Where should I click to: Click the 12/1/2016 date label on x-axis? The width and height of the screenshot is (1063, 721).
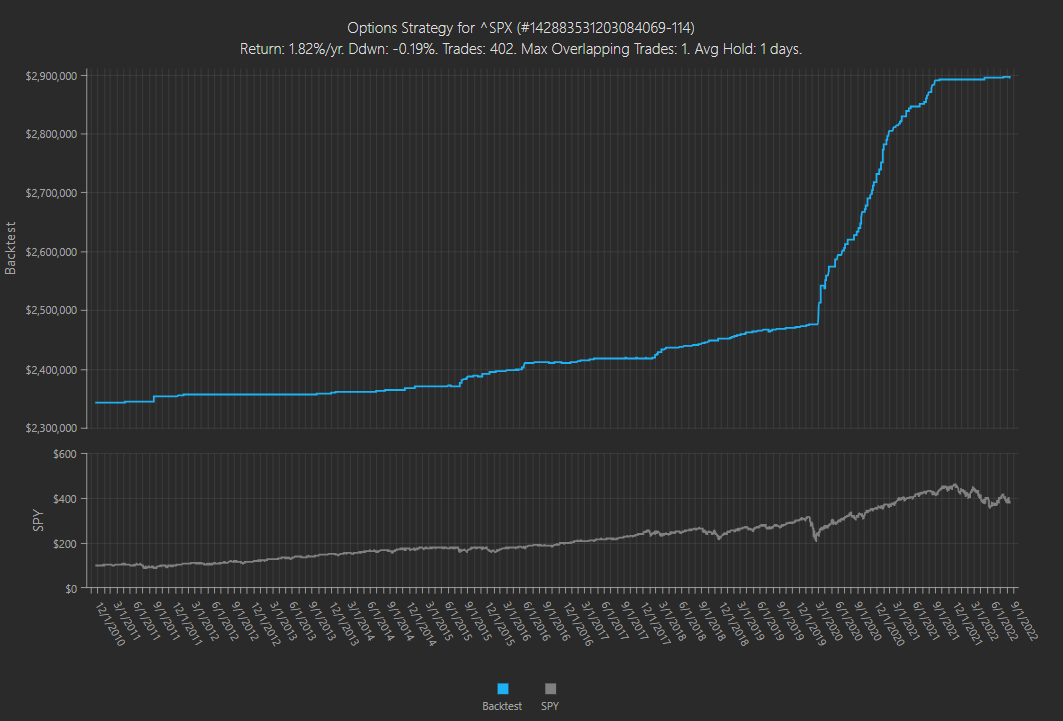pyautogui.click(x=578, y=623)
